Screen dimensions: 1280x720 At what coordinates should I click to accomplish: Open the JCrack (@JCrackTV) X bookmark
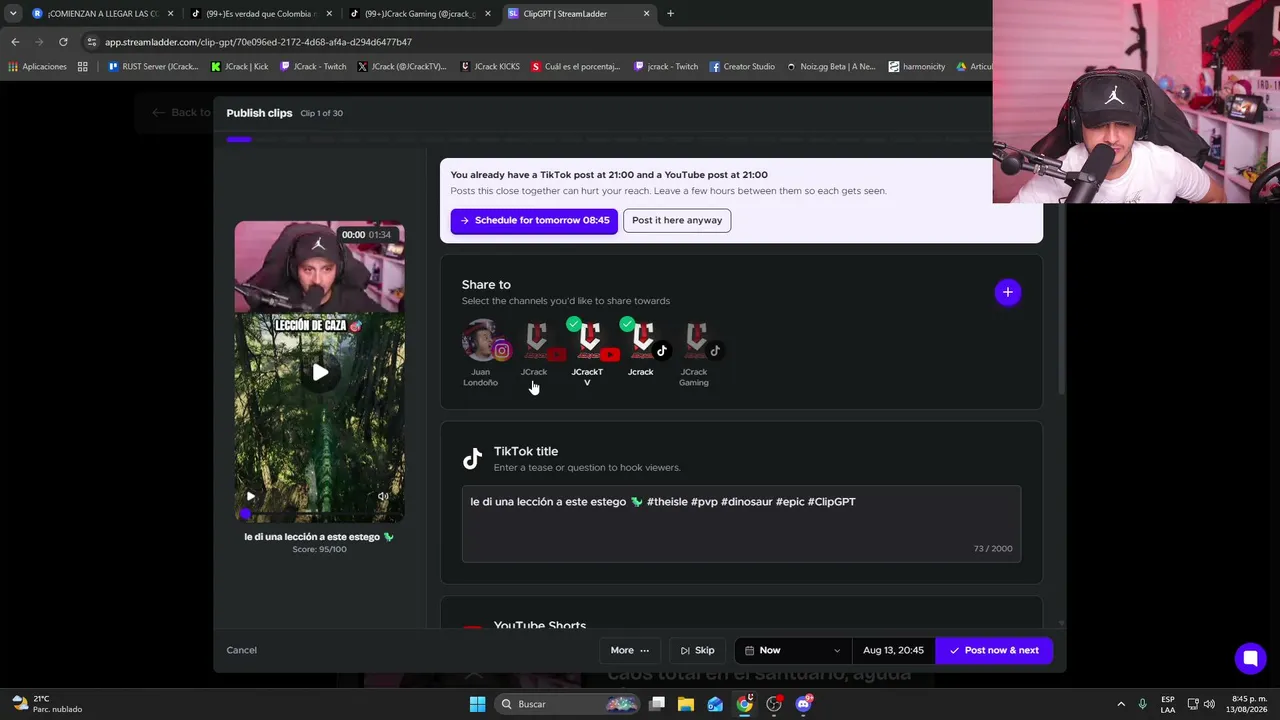[x=401, y=67]
